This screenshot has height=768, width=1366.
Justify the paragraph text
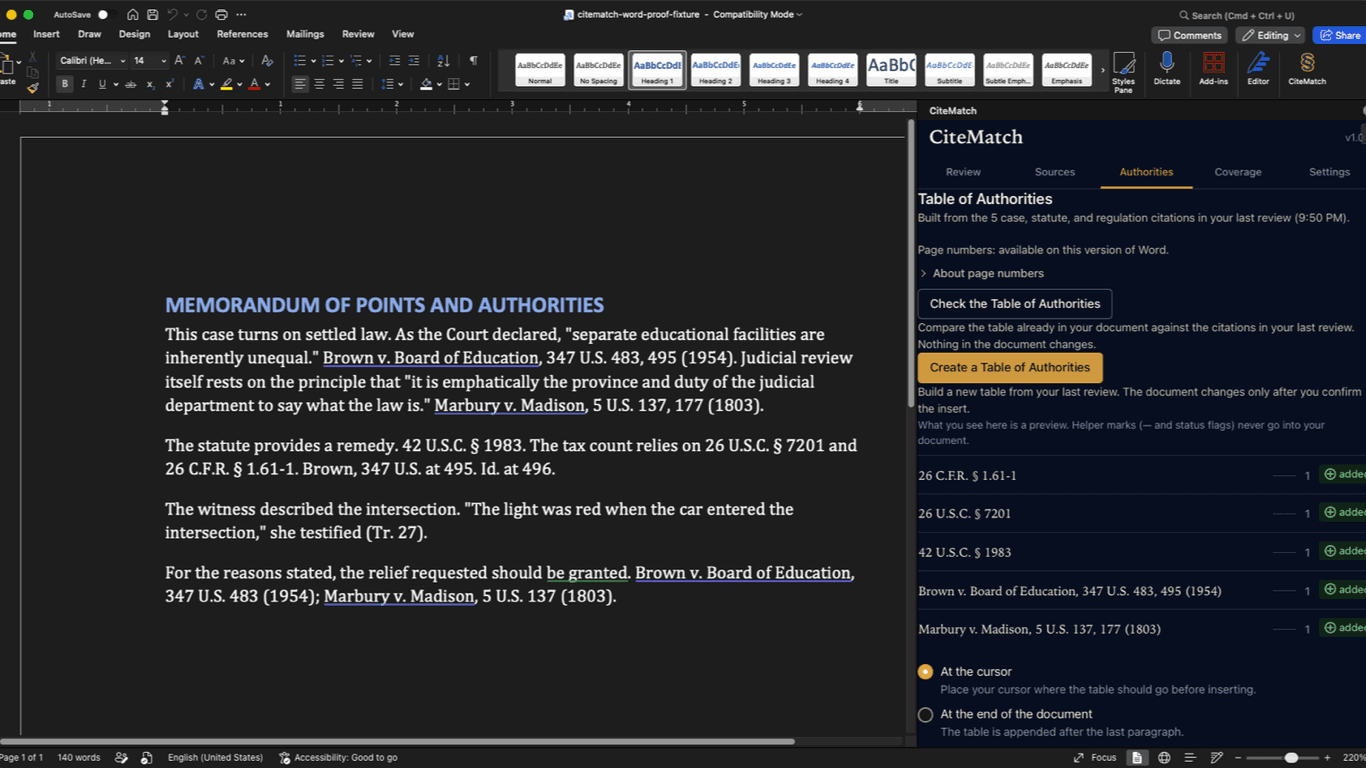tap(357, 84)
